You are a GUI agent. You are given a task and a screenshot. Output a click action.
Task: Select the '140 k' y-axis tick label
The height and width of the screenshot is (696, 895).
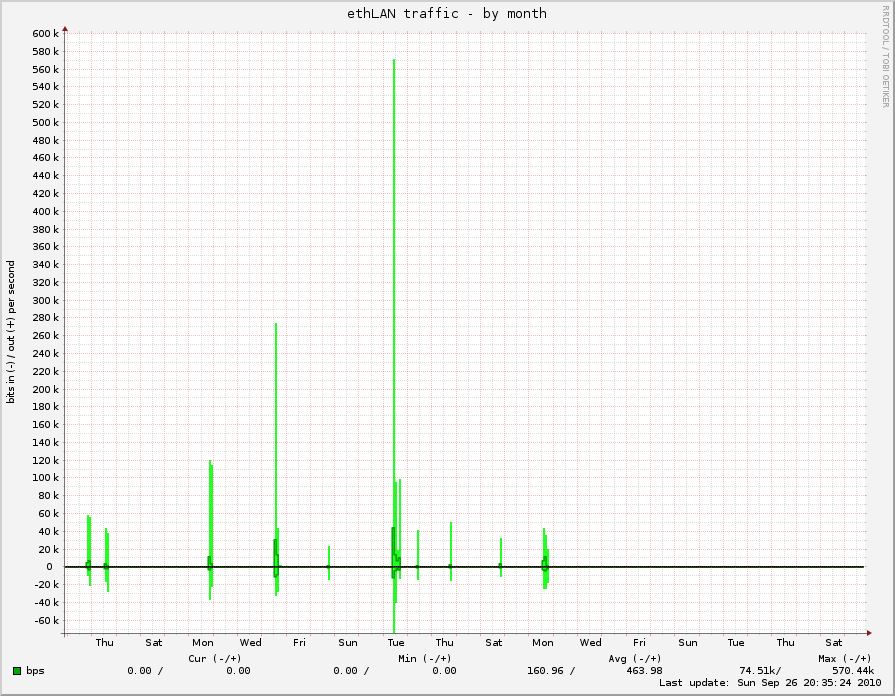(46, 442)
